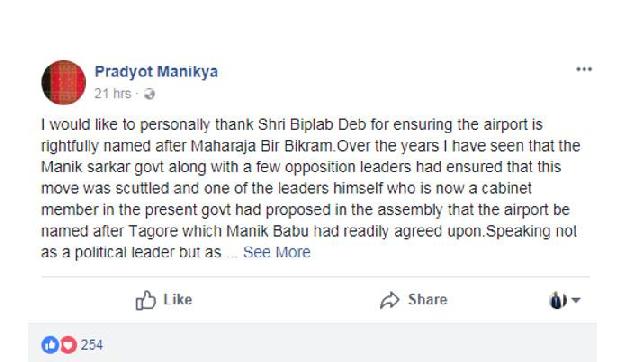Screen dimensions: 630x362
Task: Click the Like text label
Action: click(178, 300)
